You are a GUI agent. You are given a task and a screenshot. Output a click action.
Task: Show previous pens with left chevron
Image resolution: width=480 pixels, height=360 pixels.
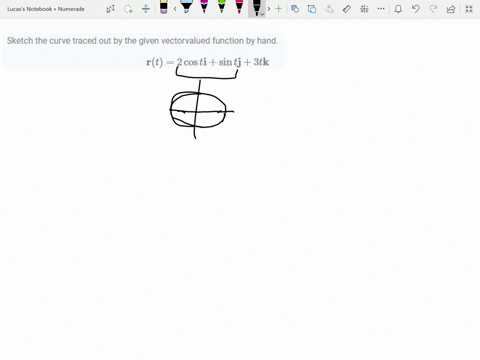point(175,9)
